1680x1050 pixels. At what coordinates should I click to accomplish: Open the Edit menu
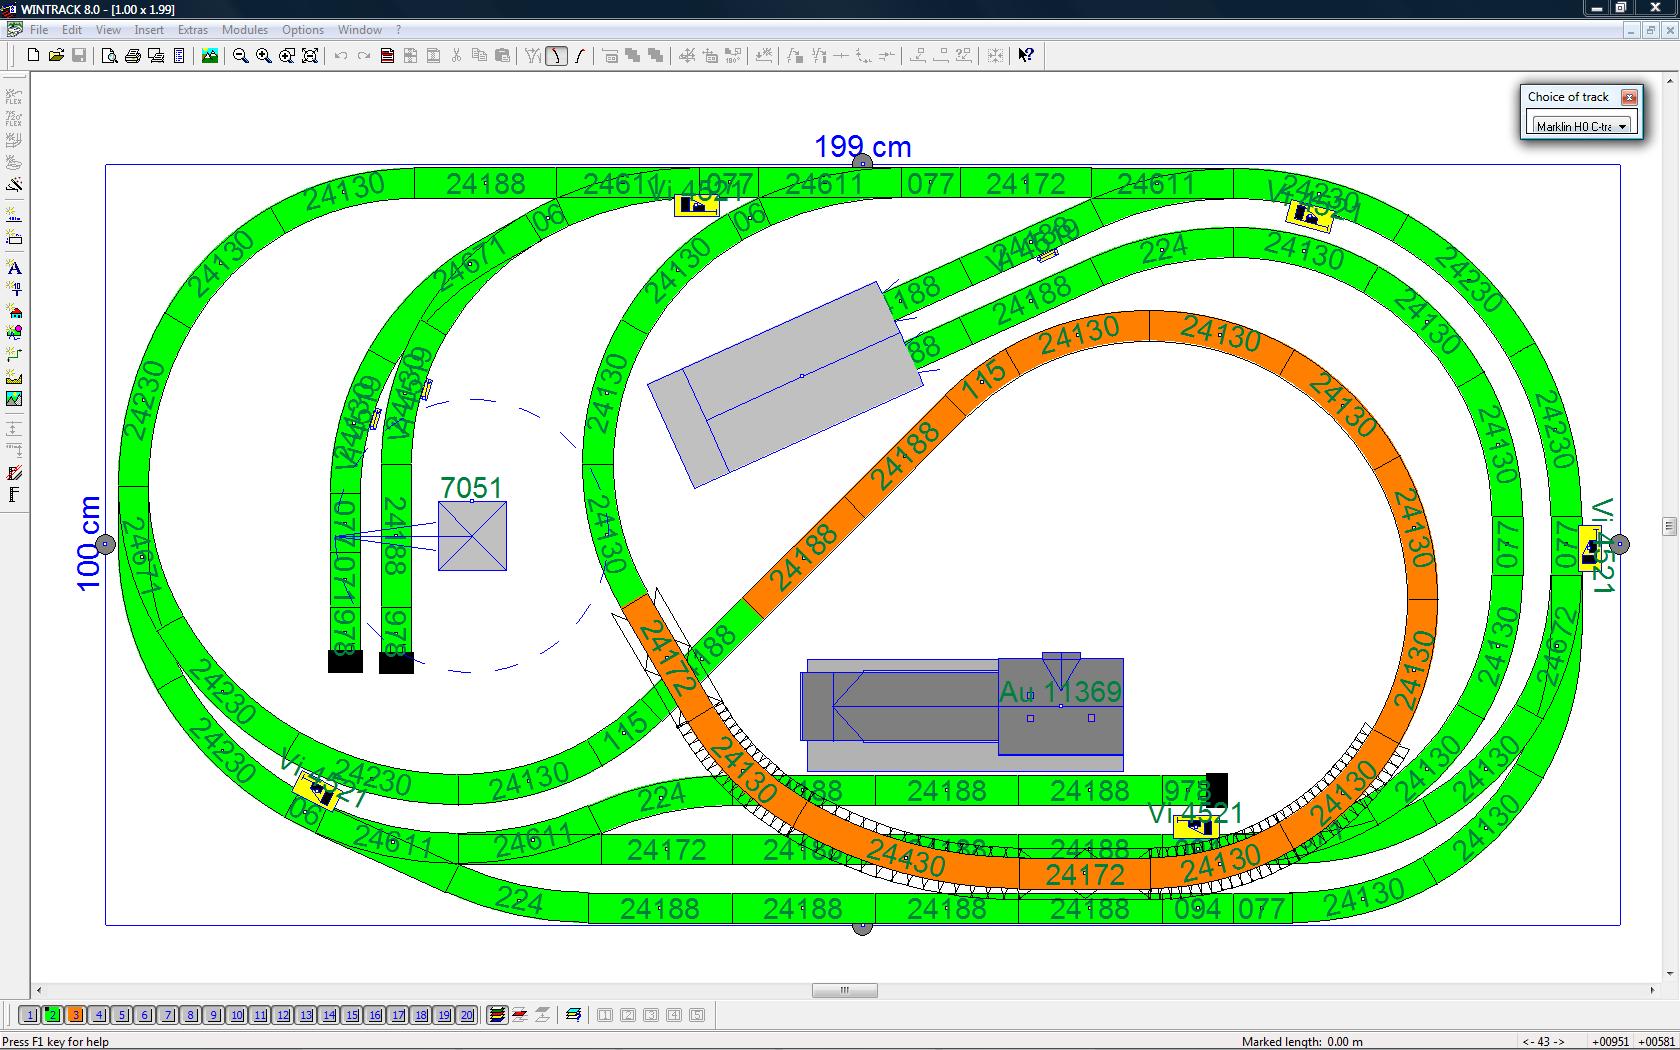pyautogui.click(x=72, y=30)
